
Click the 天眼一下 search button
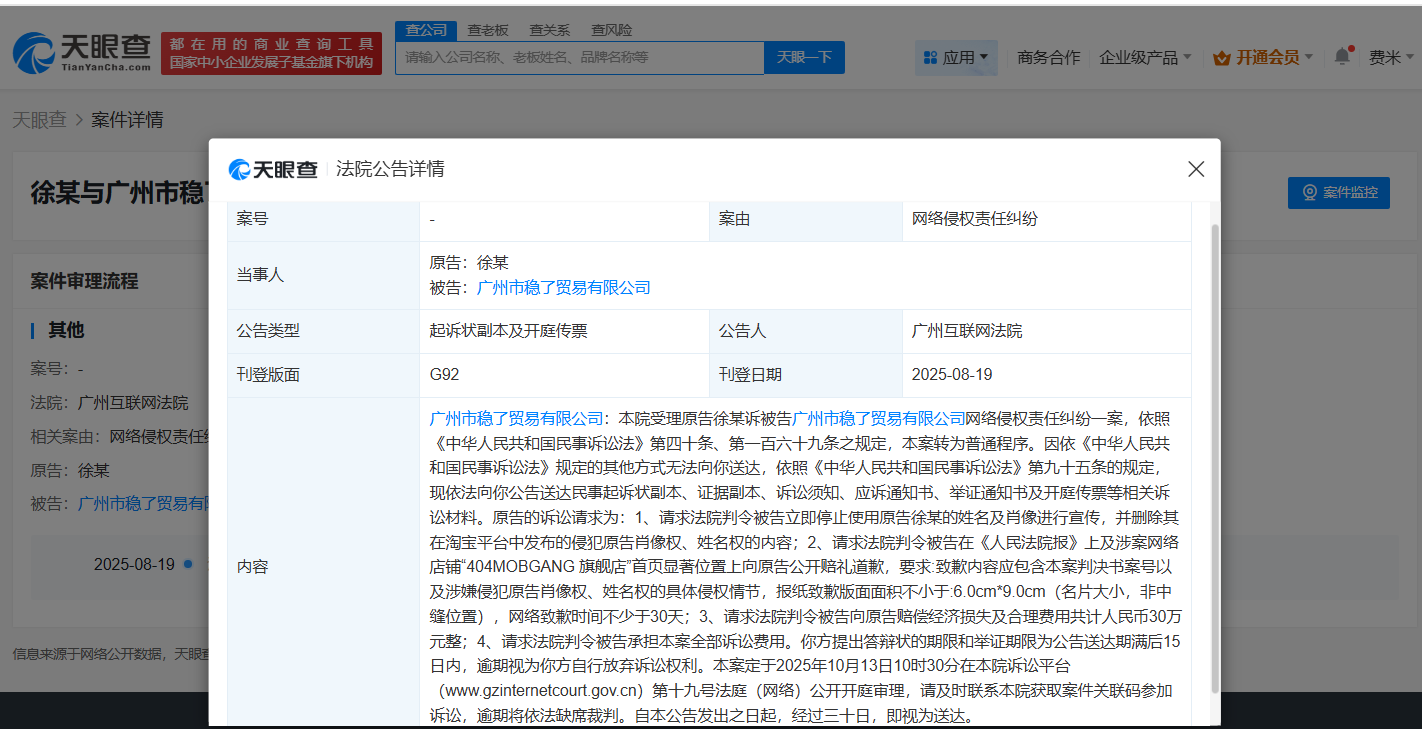[804, 57]
